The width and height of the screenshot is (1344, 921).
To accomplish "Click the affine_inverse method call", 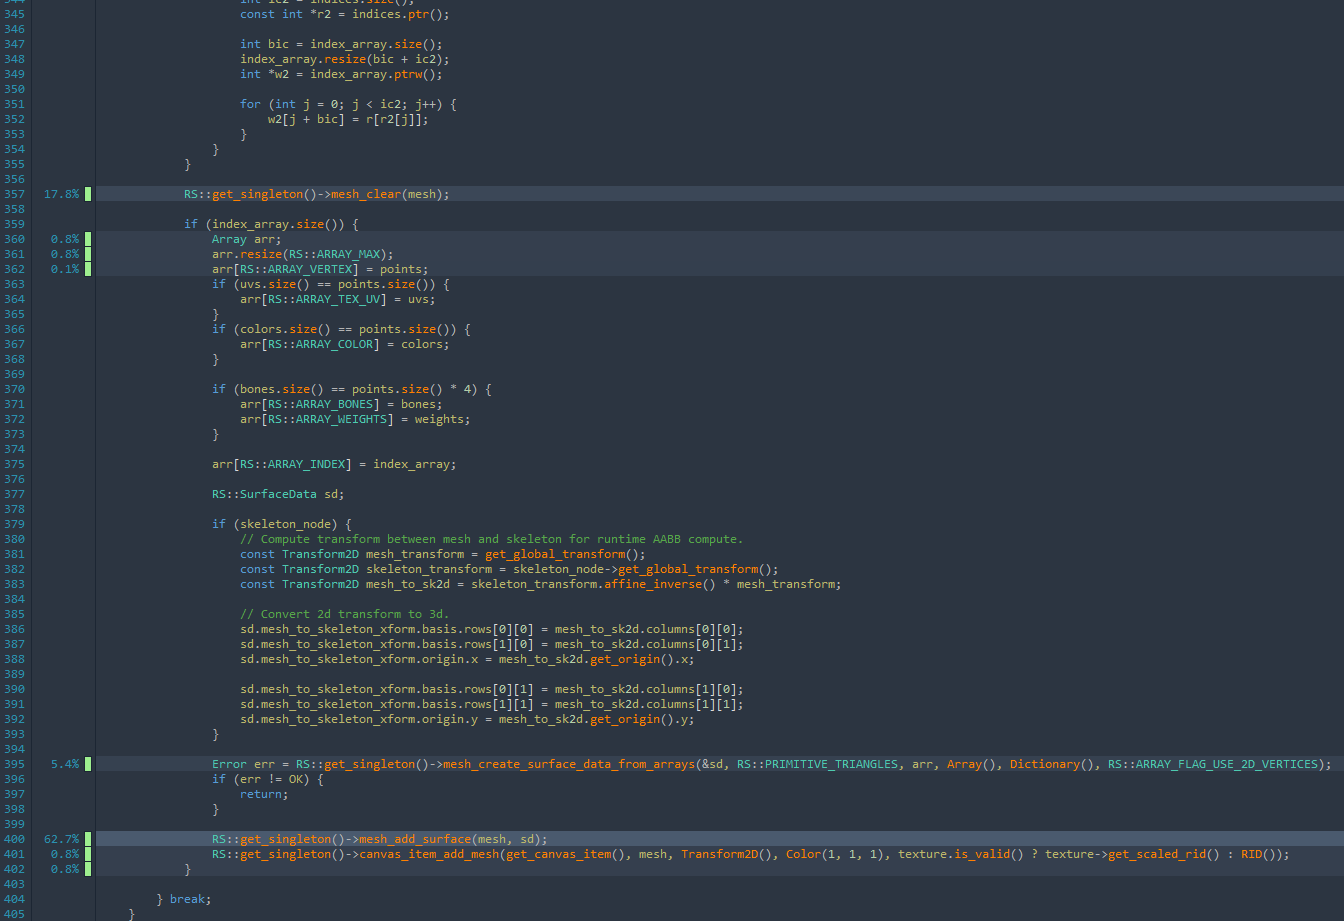I will [653, 584].
